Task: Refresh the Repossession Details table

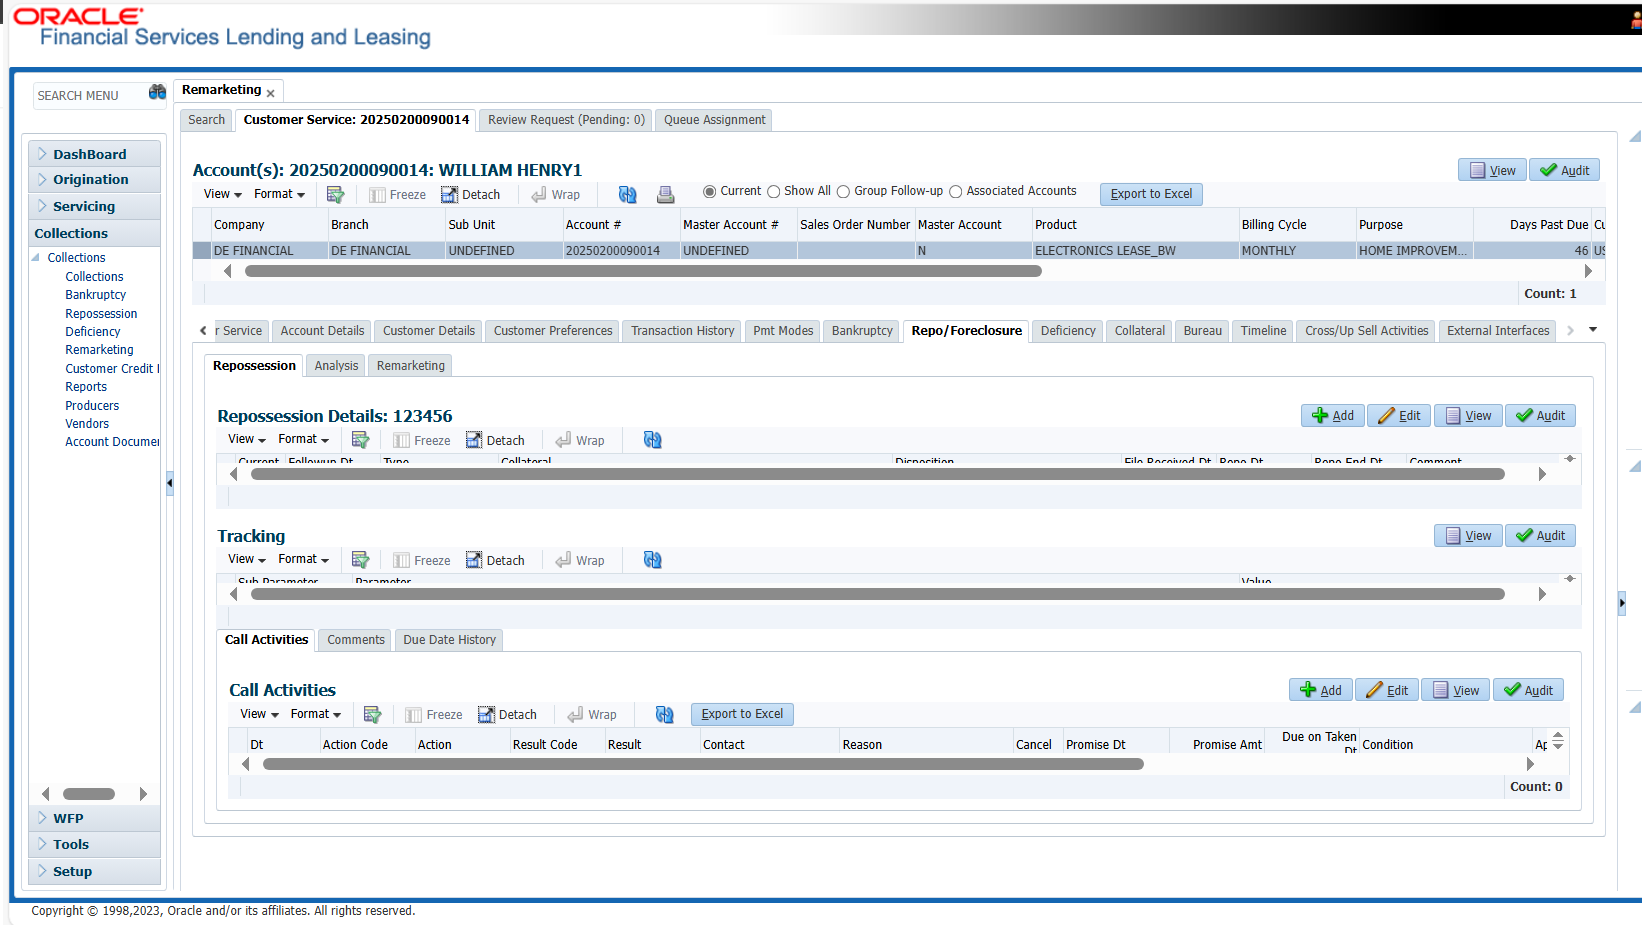Action: pyautogui.click(x=652, y=440)
